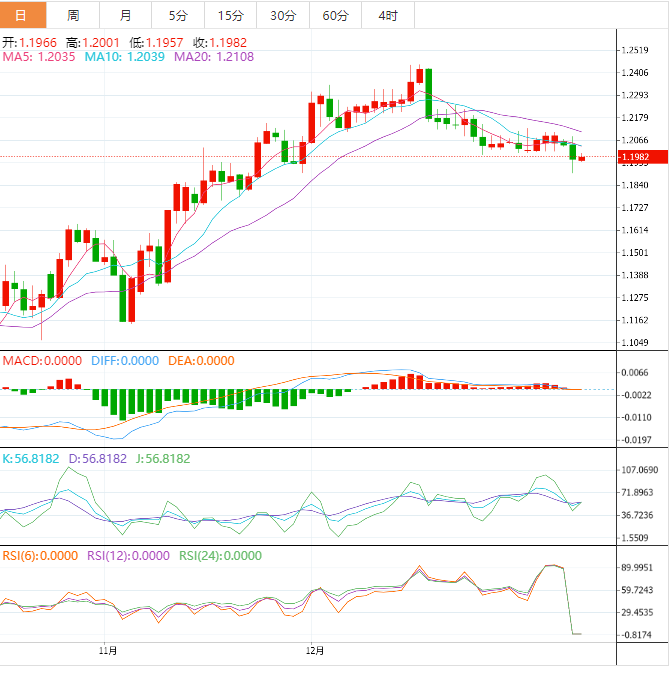This screenshot has width=669, height=673.
Task: Select the RSI(12) indicator label
Action: 128,556
